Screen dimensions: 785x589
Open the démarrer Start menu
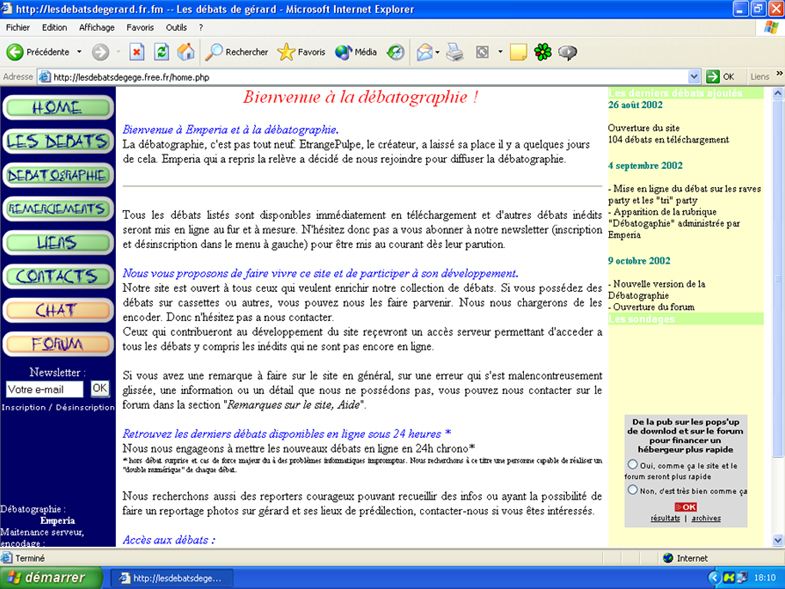click(51, 578)
